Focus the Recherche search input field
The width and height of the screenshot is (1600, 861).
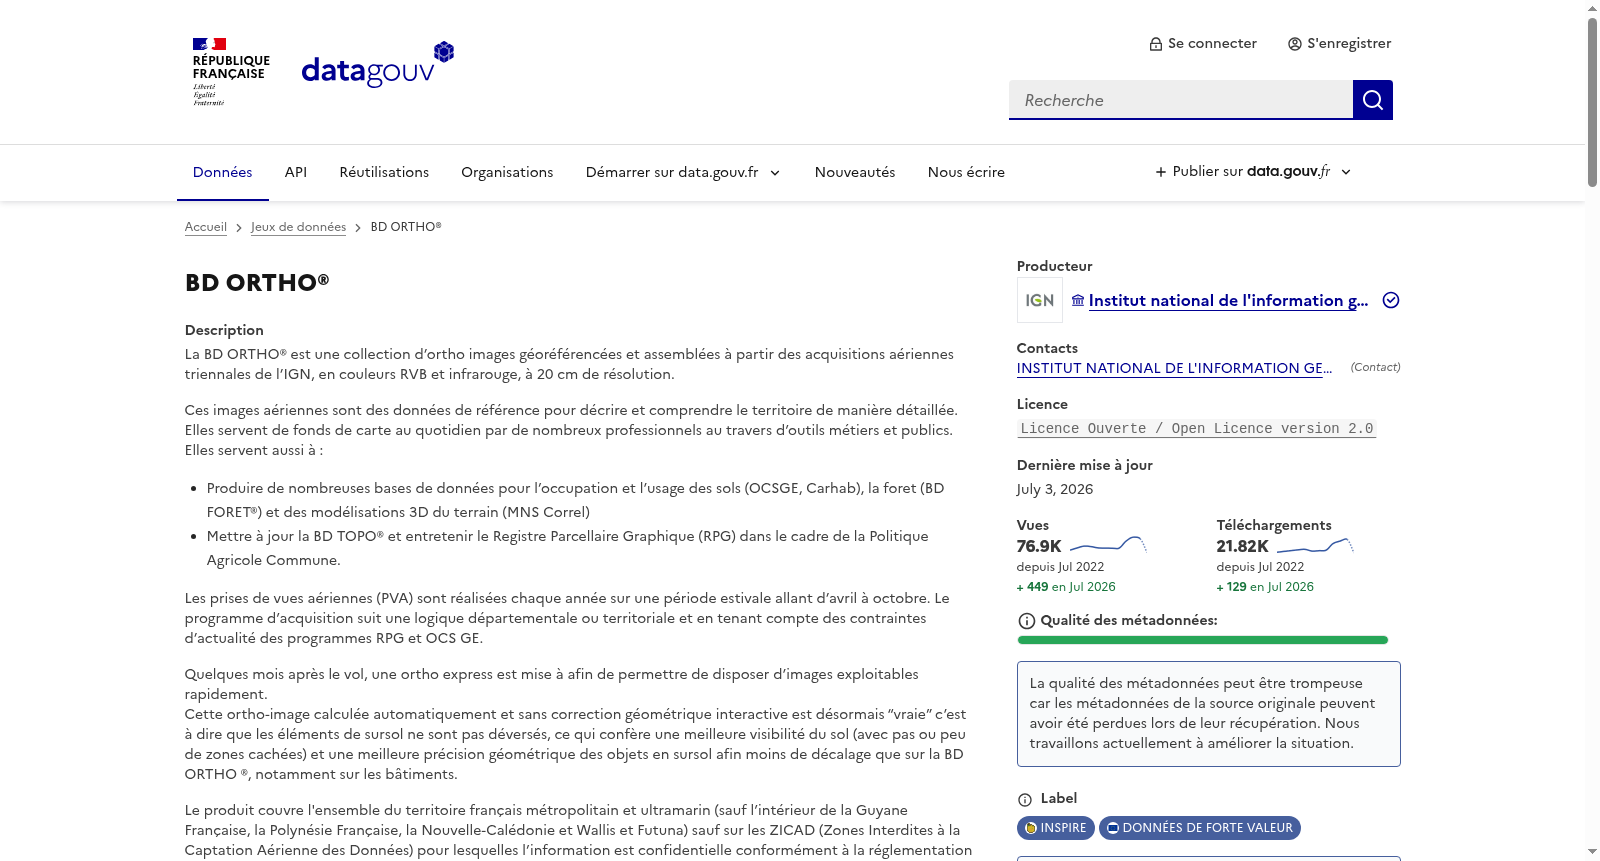1181,100
